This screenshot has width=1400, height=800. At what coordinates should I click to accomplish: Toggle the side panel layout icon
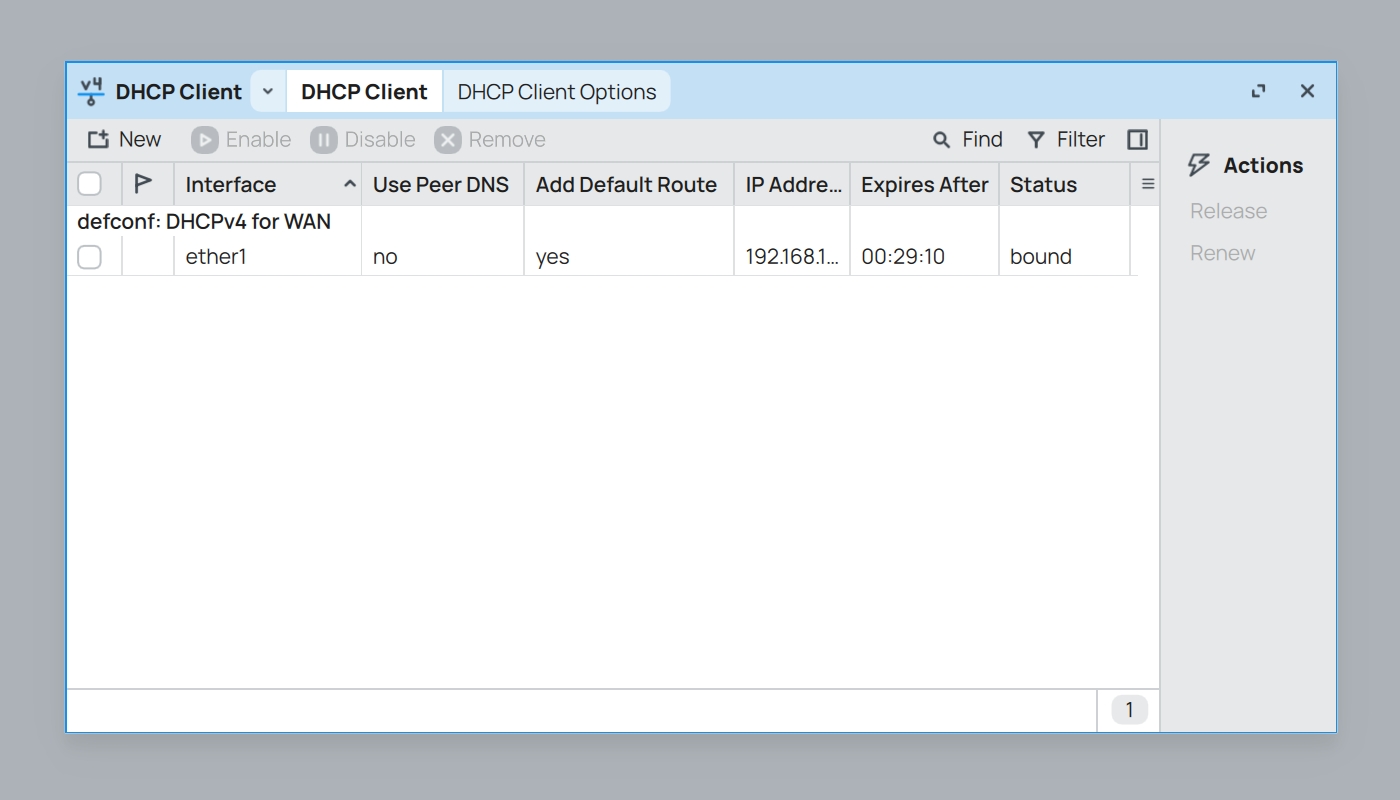coord(1137,140)
